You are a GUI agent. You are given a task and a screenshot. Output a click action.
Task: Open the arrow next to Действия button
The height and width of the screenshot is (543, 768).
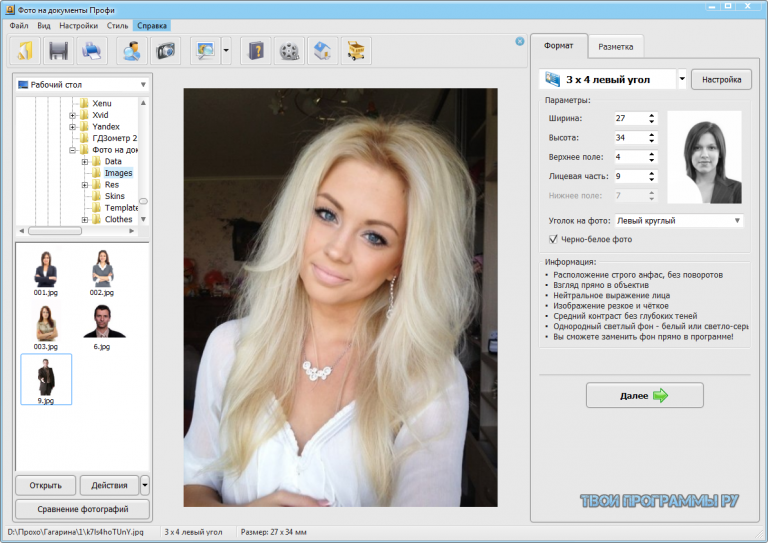(144, 485)
